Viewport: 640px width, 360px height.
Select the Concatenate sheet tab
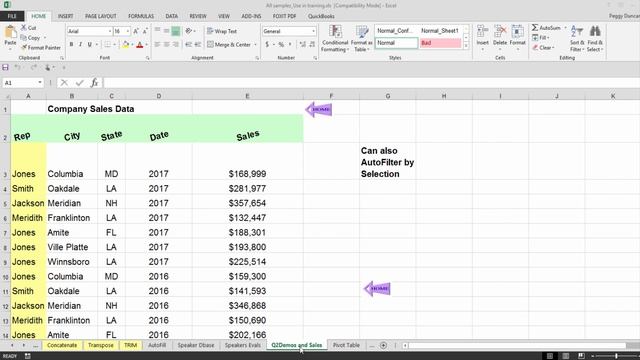point(62,345)
